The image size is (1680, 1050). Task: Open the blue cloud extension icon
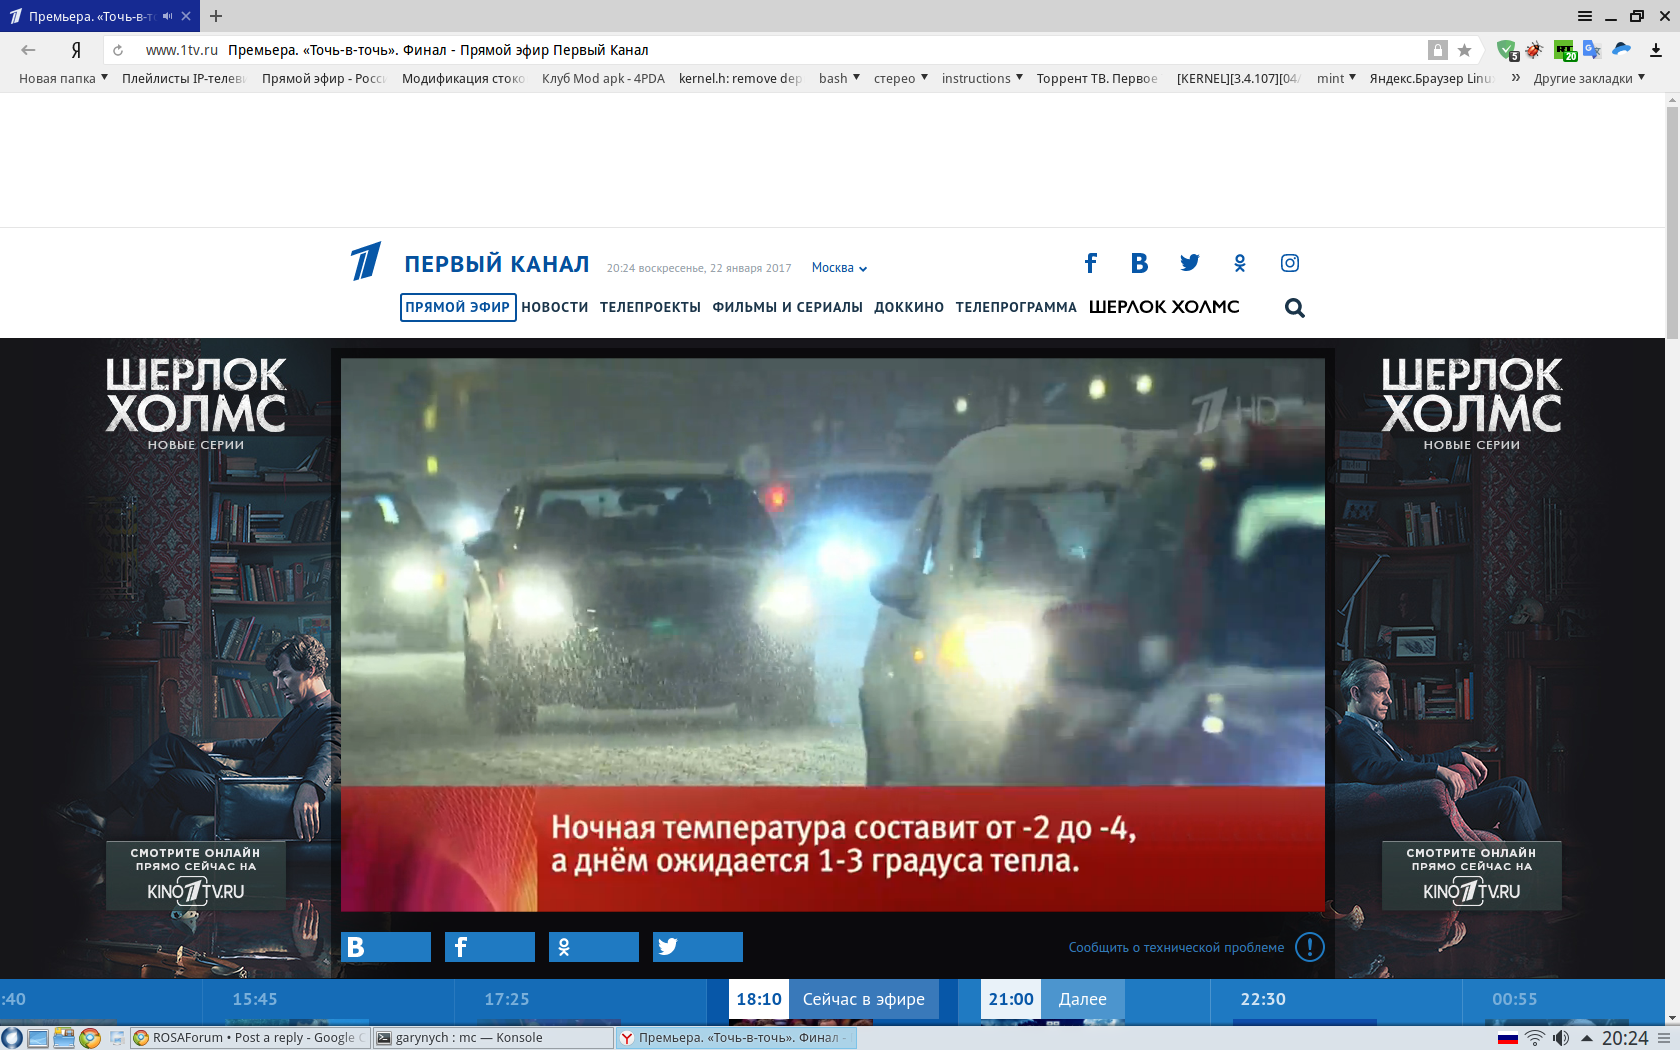[x=1622, y=49]
